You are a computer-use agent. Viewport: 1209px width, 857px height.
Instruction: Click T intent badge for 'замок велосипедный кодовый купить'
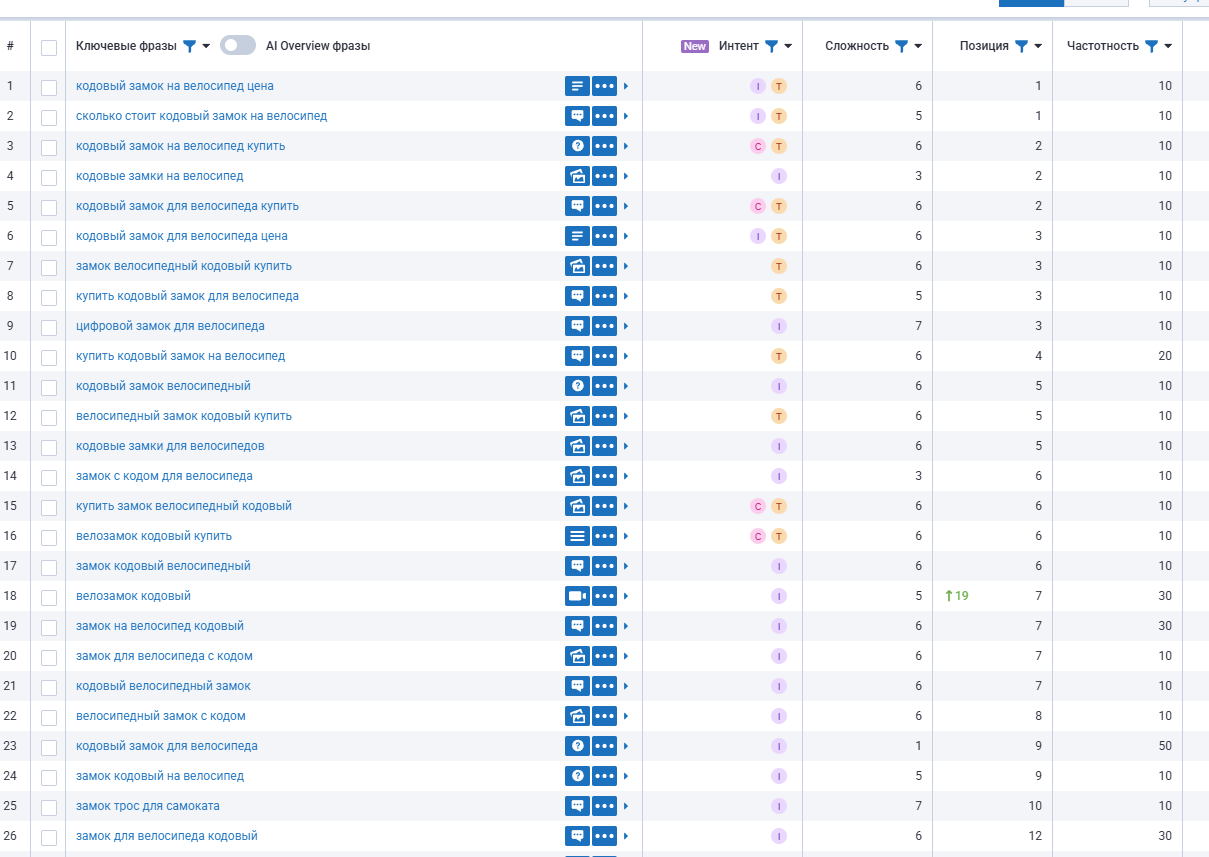[779, 266]
